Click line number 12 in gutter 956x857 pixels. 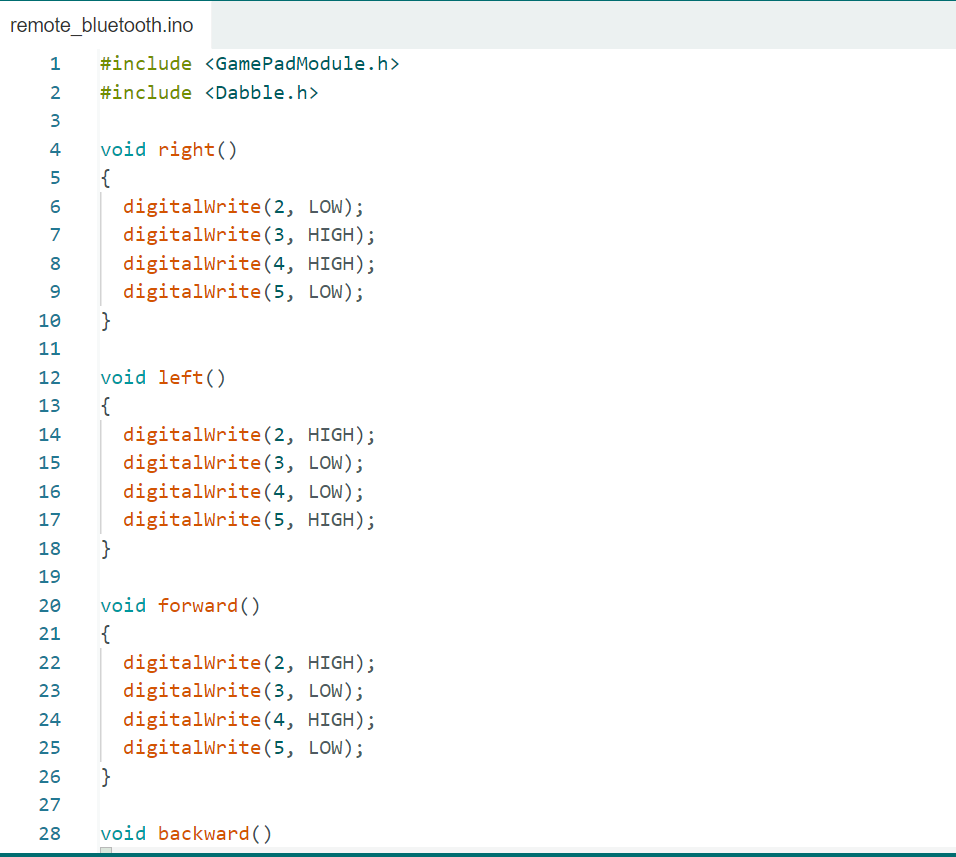[x=49, y=377]
